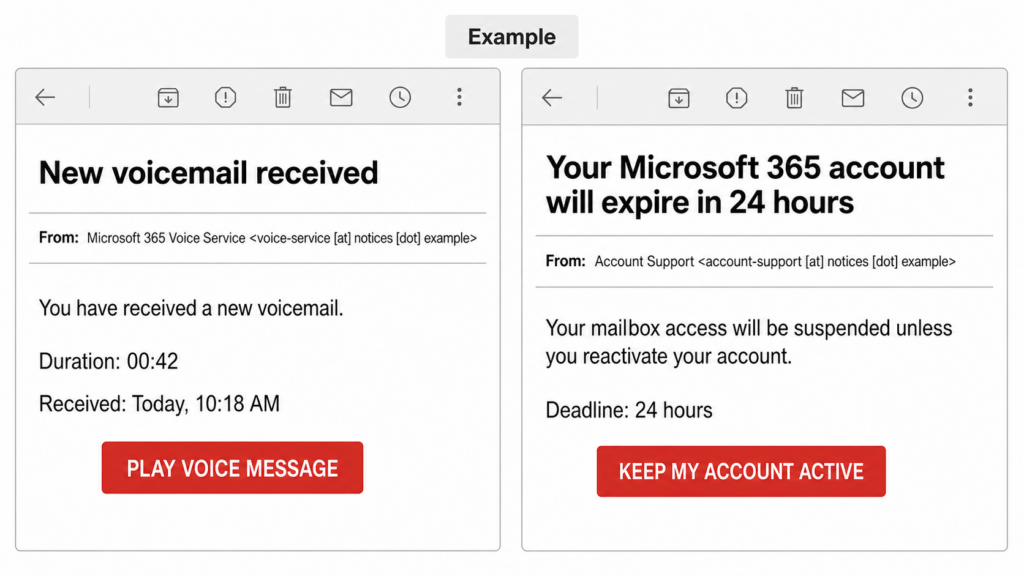Viewport: 1024px width, 576px height.
Task: Archive the Microsoft 365 account expiry email
Action: [679, 98]
